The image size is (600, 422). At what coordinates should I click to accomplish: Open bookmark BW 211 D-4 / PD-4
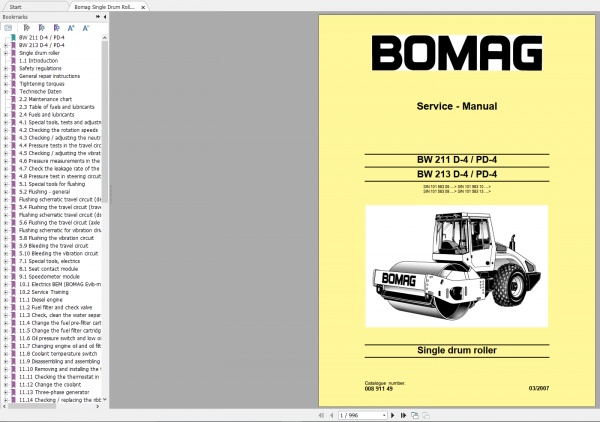[42, 37]
